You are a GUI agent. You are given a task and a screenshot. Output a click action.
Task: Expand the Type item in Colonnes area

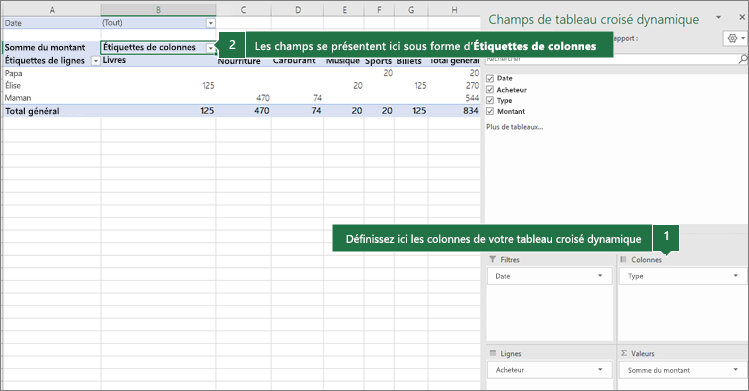pos(736,276)
